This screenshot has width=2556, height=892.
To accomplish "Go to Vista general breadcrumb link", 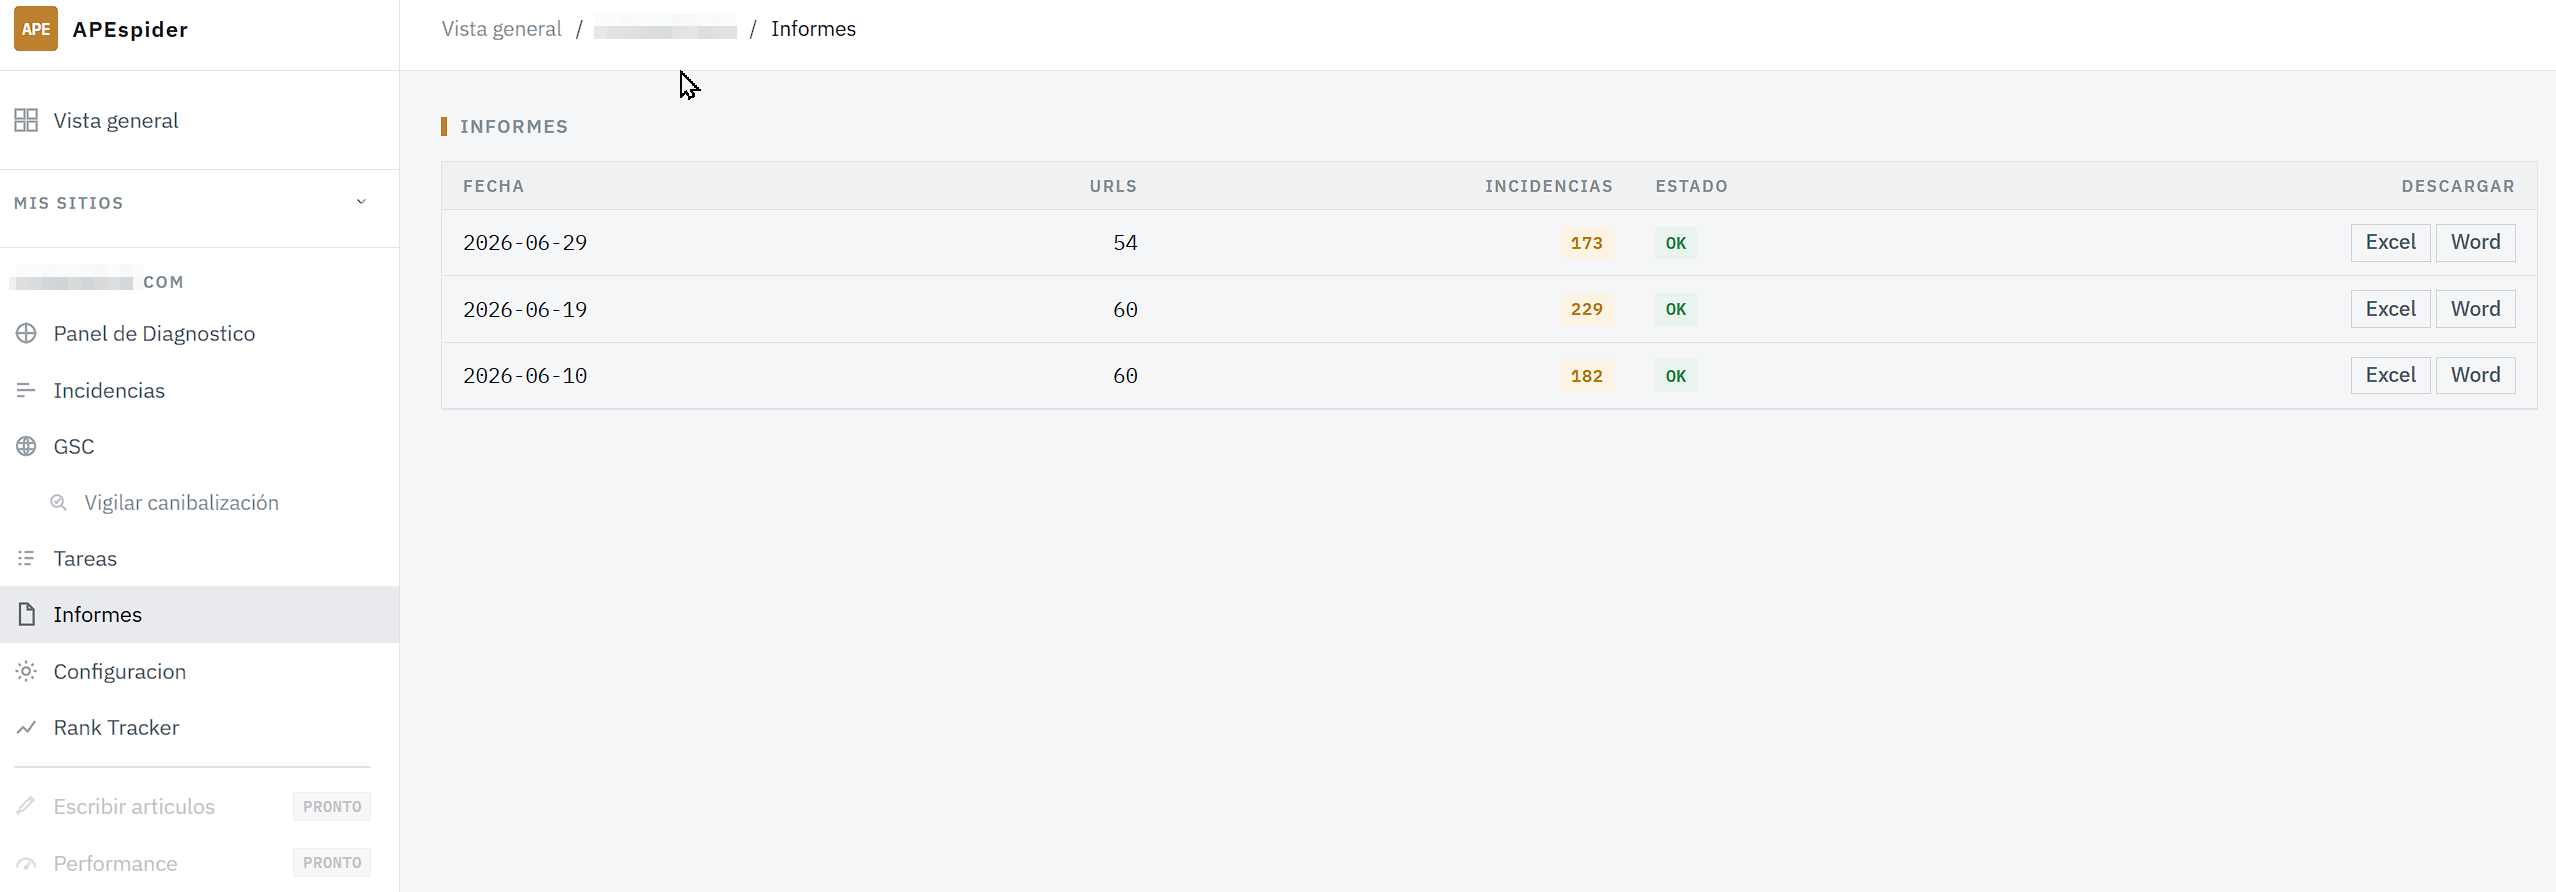I will tap(502, 29).
